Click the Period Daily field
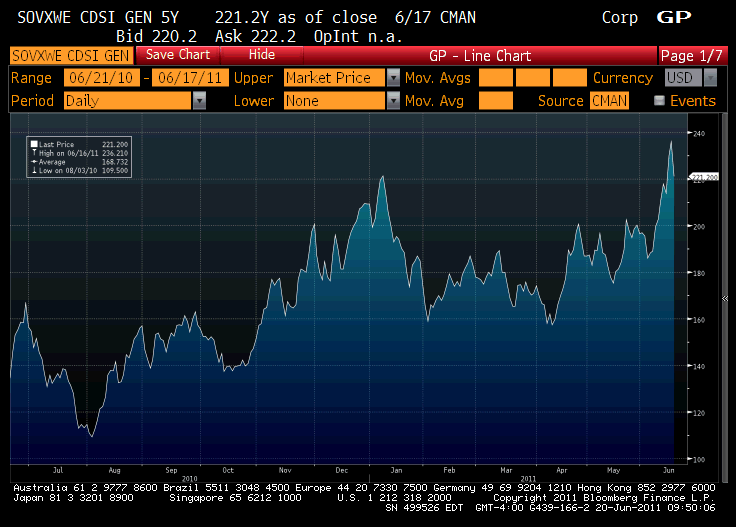 point(128,100)
